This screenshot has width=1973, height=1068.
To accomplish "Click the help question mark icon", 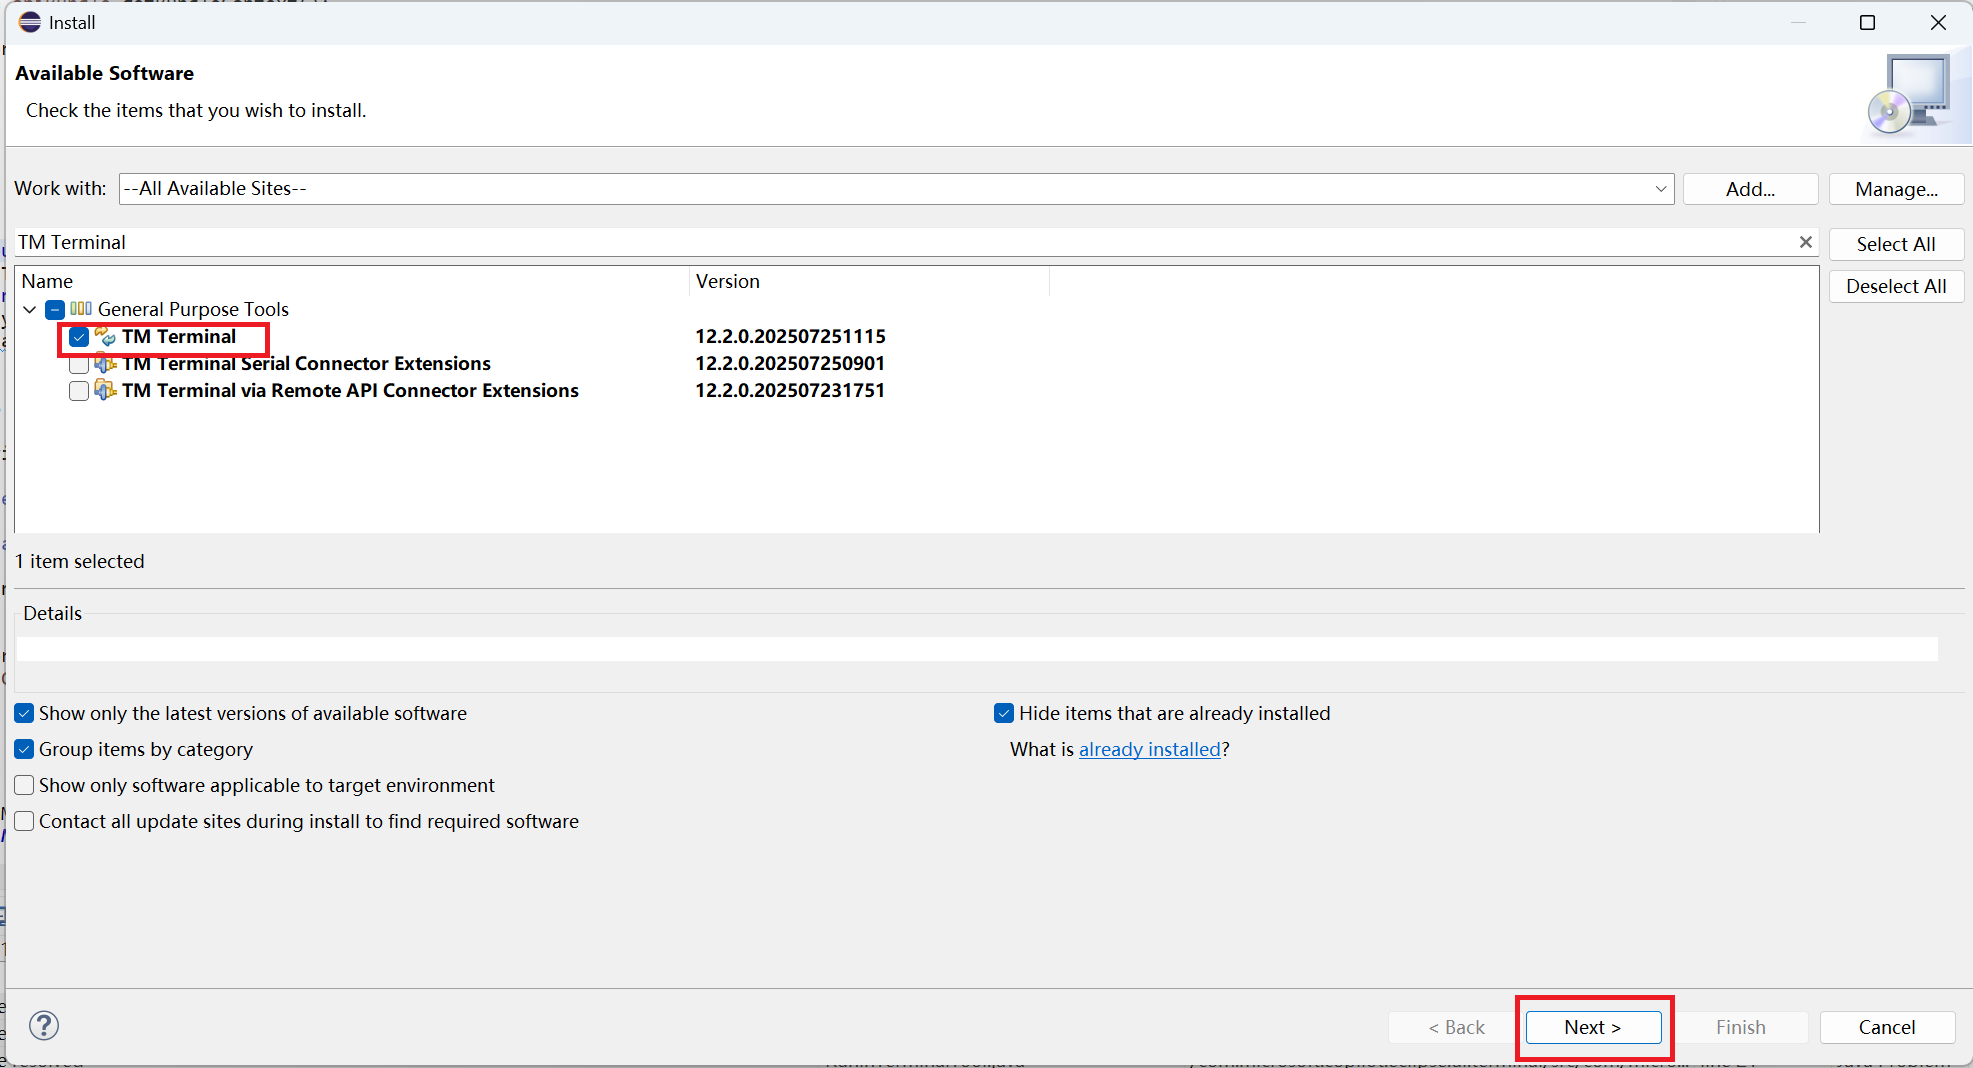I will point(44,1025).
